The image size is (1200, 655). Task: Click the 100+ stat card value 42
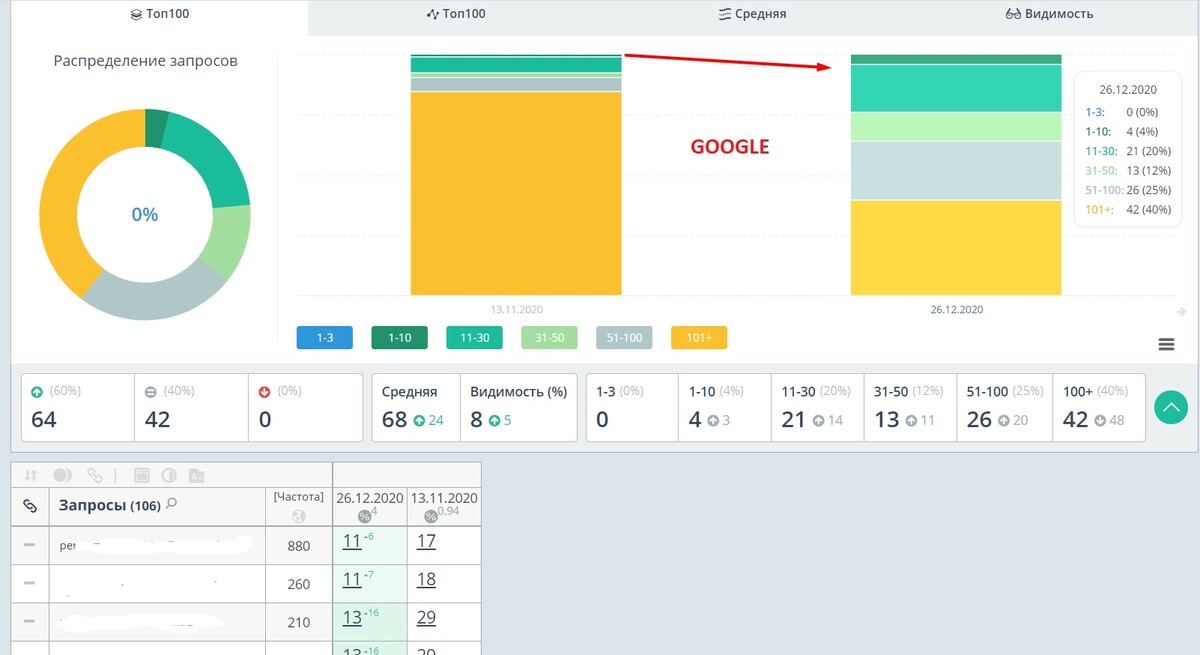1075,420
